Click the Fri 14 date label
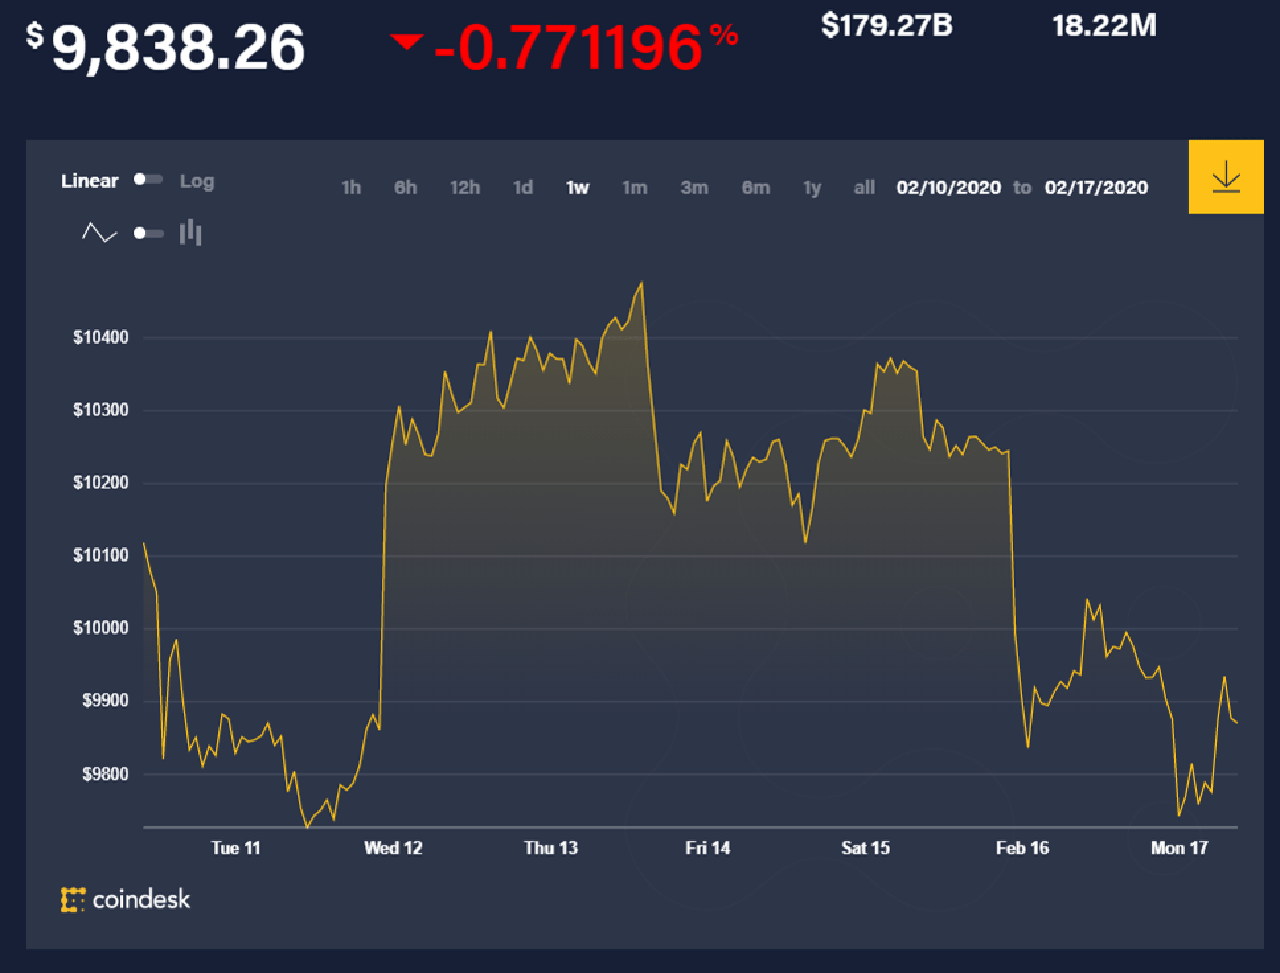The width and height of the screenshot is (1280, 973). click(x=708, y=848)
